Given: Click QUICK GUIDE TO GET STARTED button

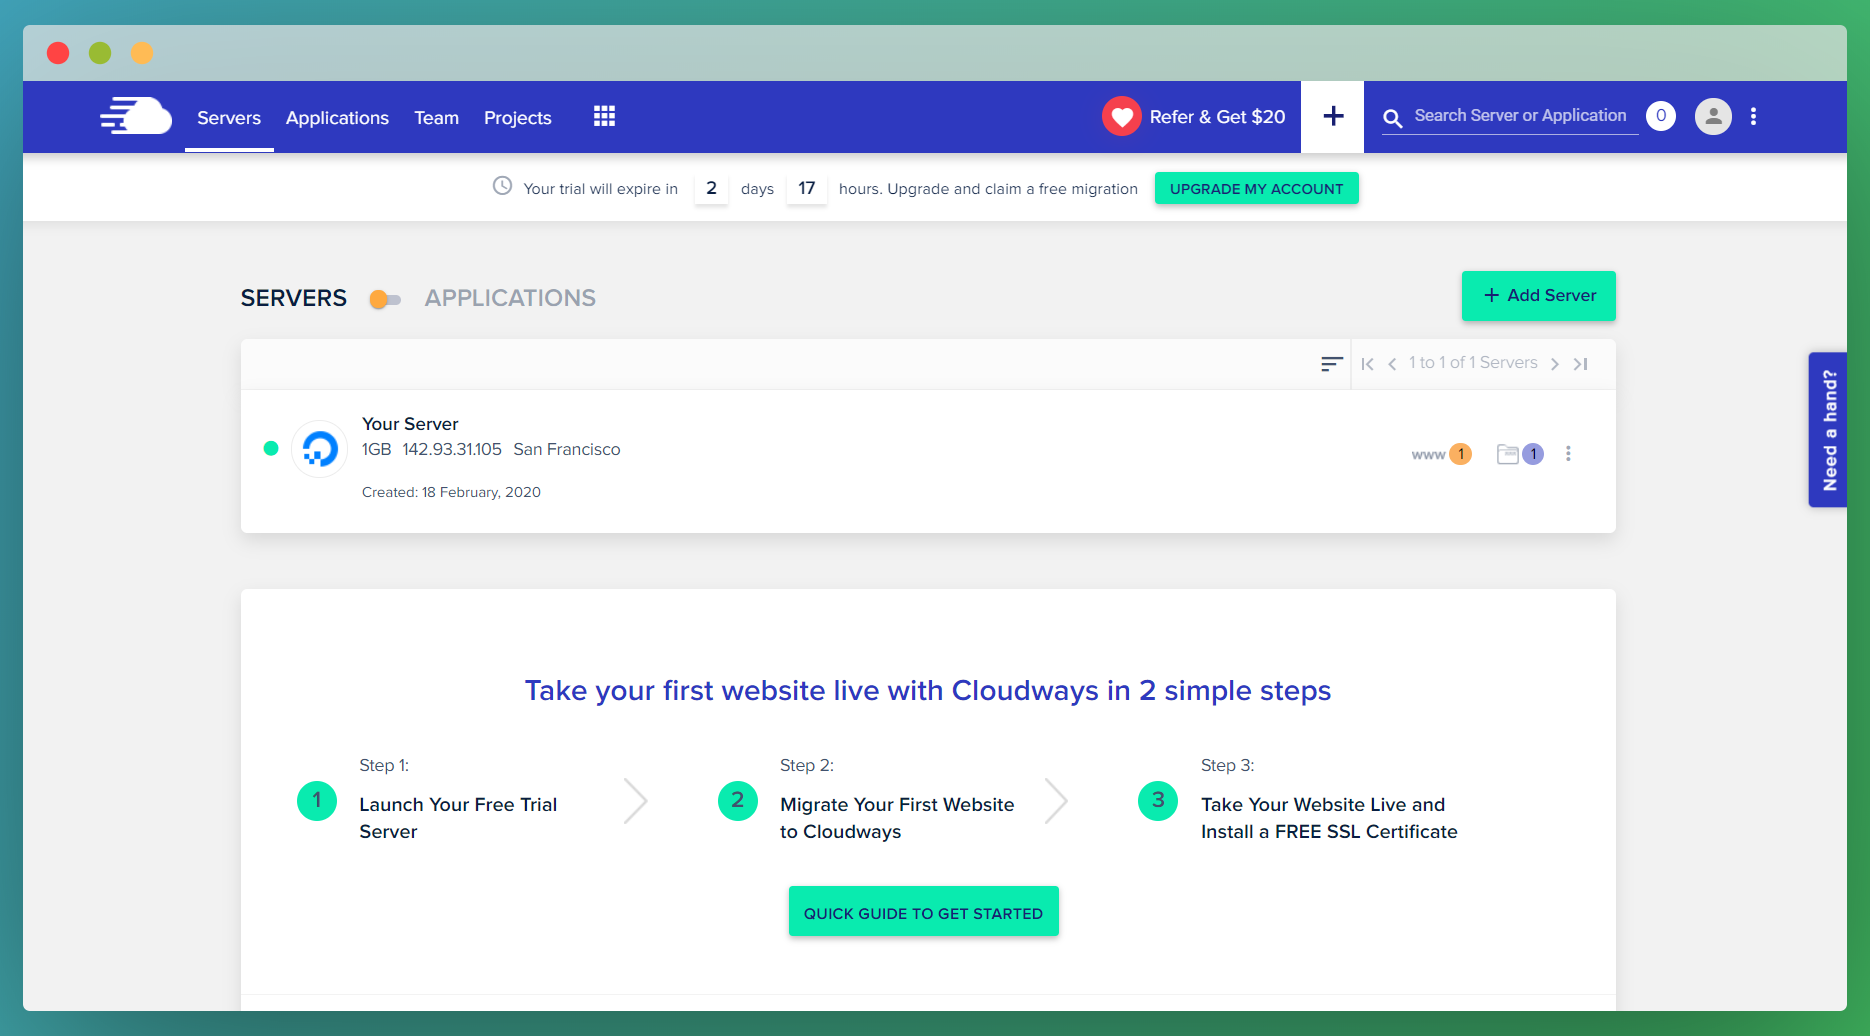Looking at the screenshot, I should pyautogui.click(x=924, y=911).
